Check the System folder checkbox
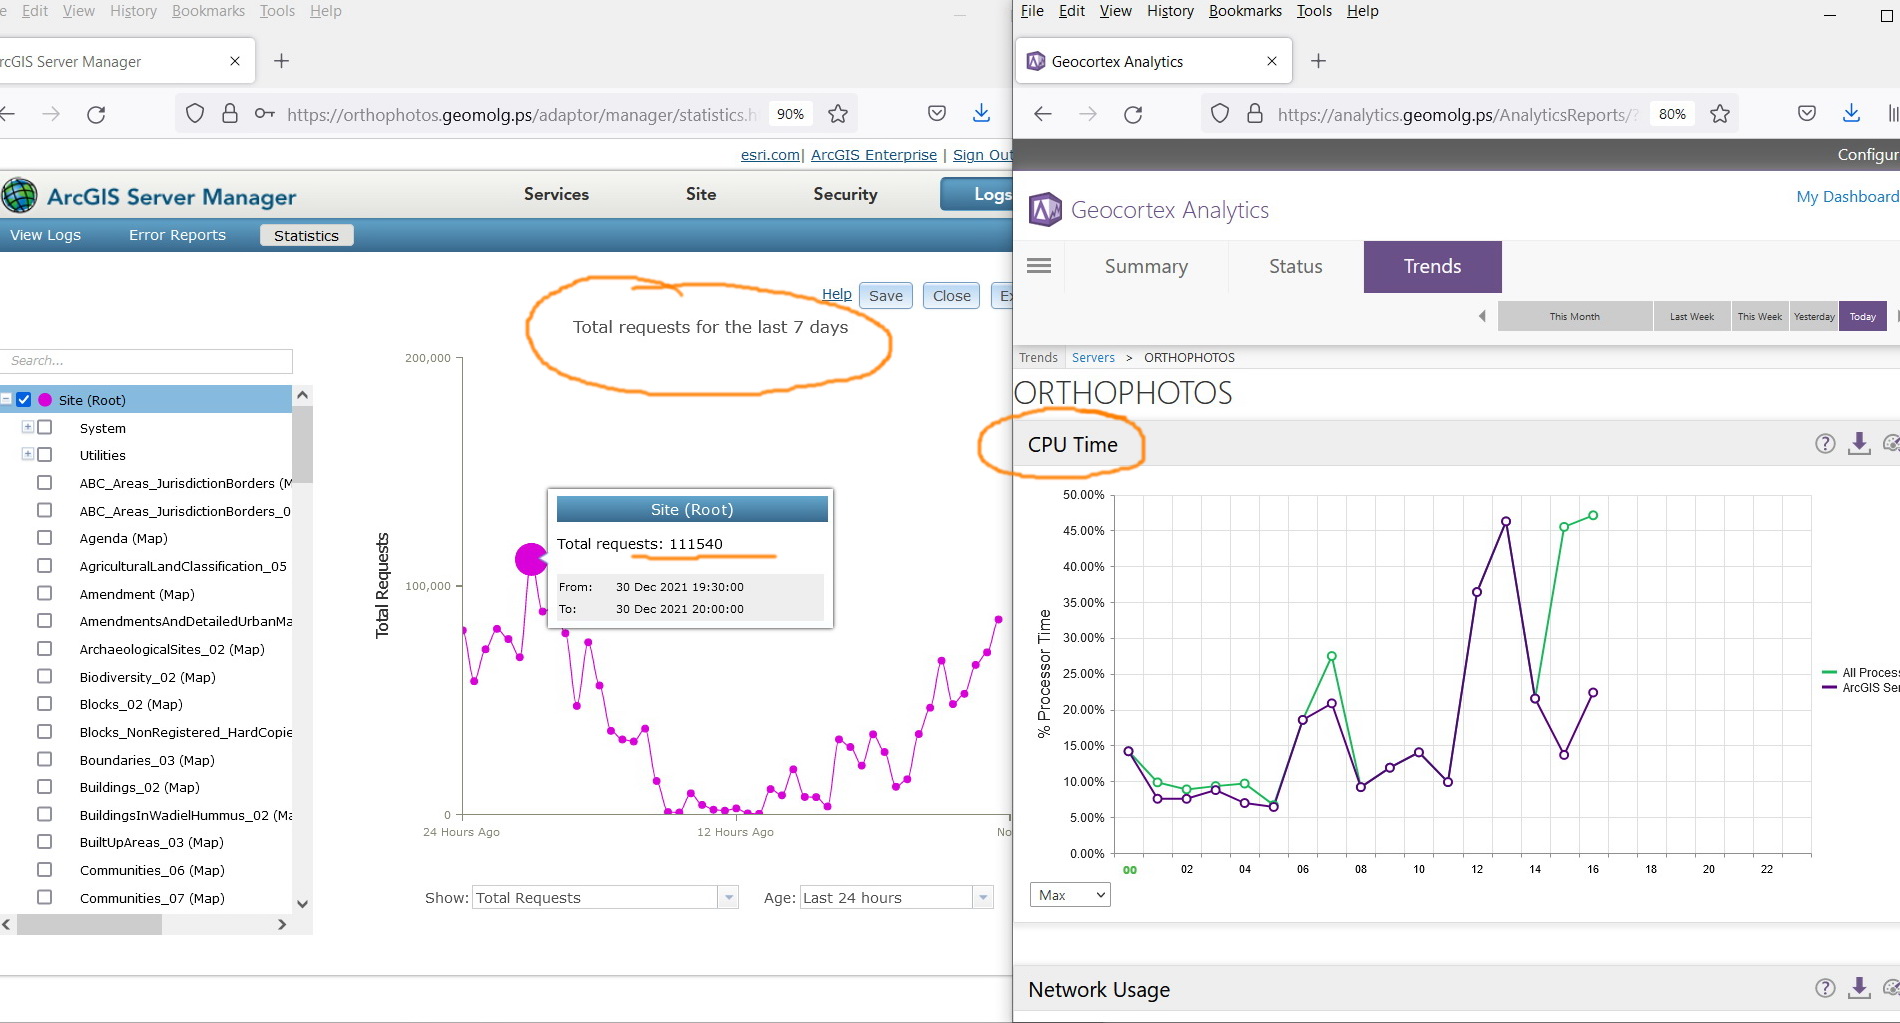Image resolution: width=1900 pixels, height=1023 pixels. coord(45,427)
